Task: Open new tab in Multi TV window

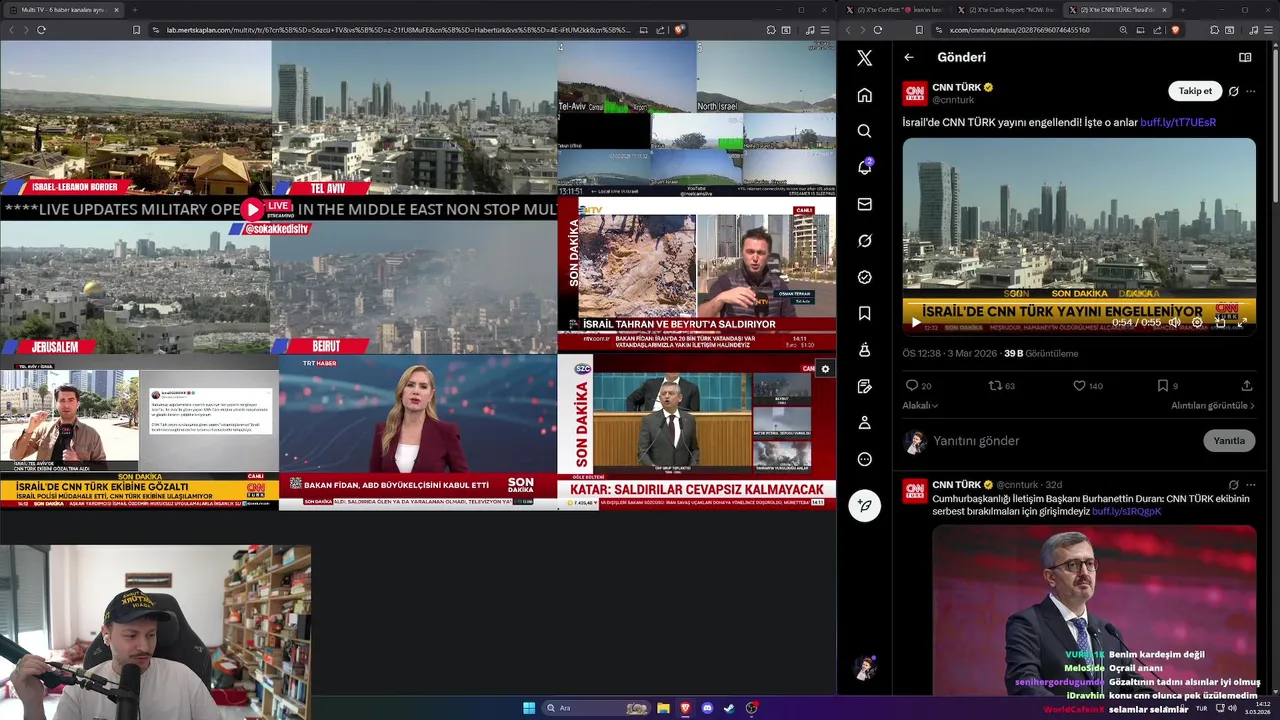Action: (x=134, y=10)
